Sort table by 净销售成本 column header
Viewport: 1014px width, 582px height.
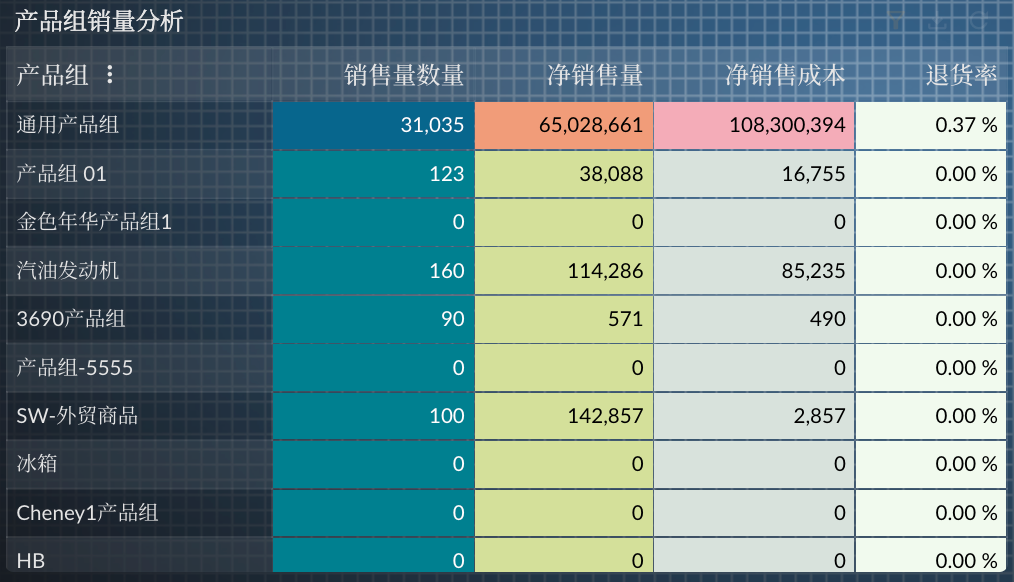click(x=785, y=74)
